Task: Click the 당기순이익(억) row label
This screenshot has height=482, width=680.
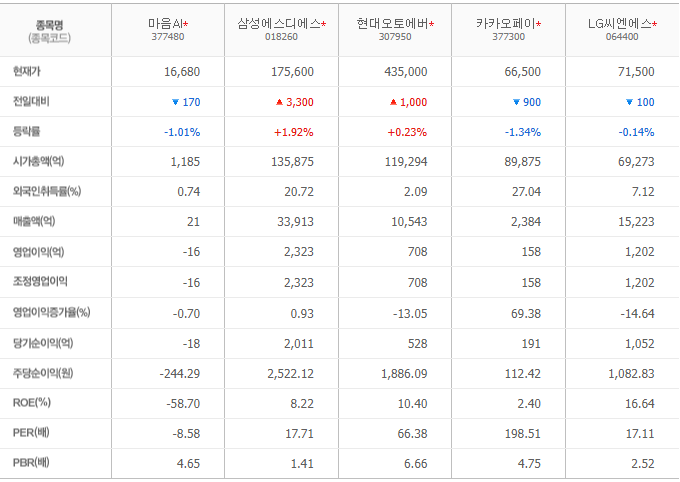Action: coord(43,343)
